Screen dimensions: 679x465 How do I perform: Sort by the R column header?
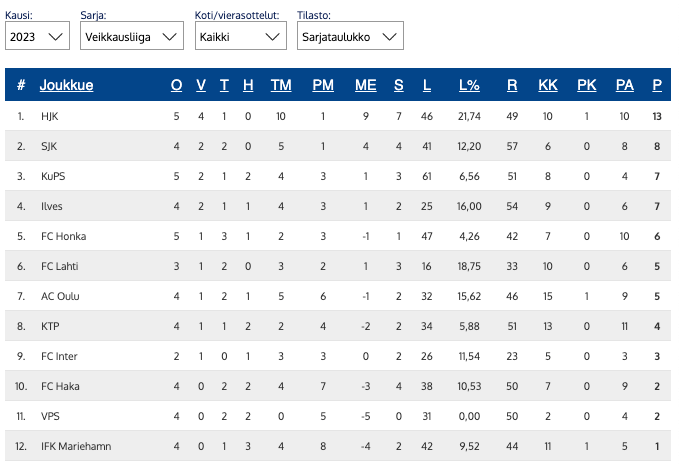512,86
